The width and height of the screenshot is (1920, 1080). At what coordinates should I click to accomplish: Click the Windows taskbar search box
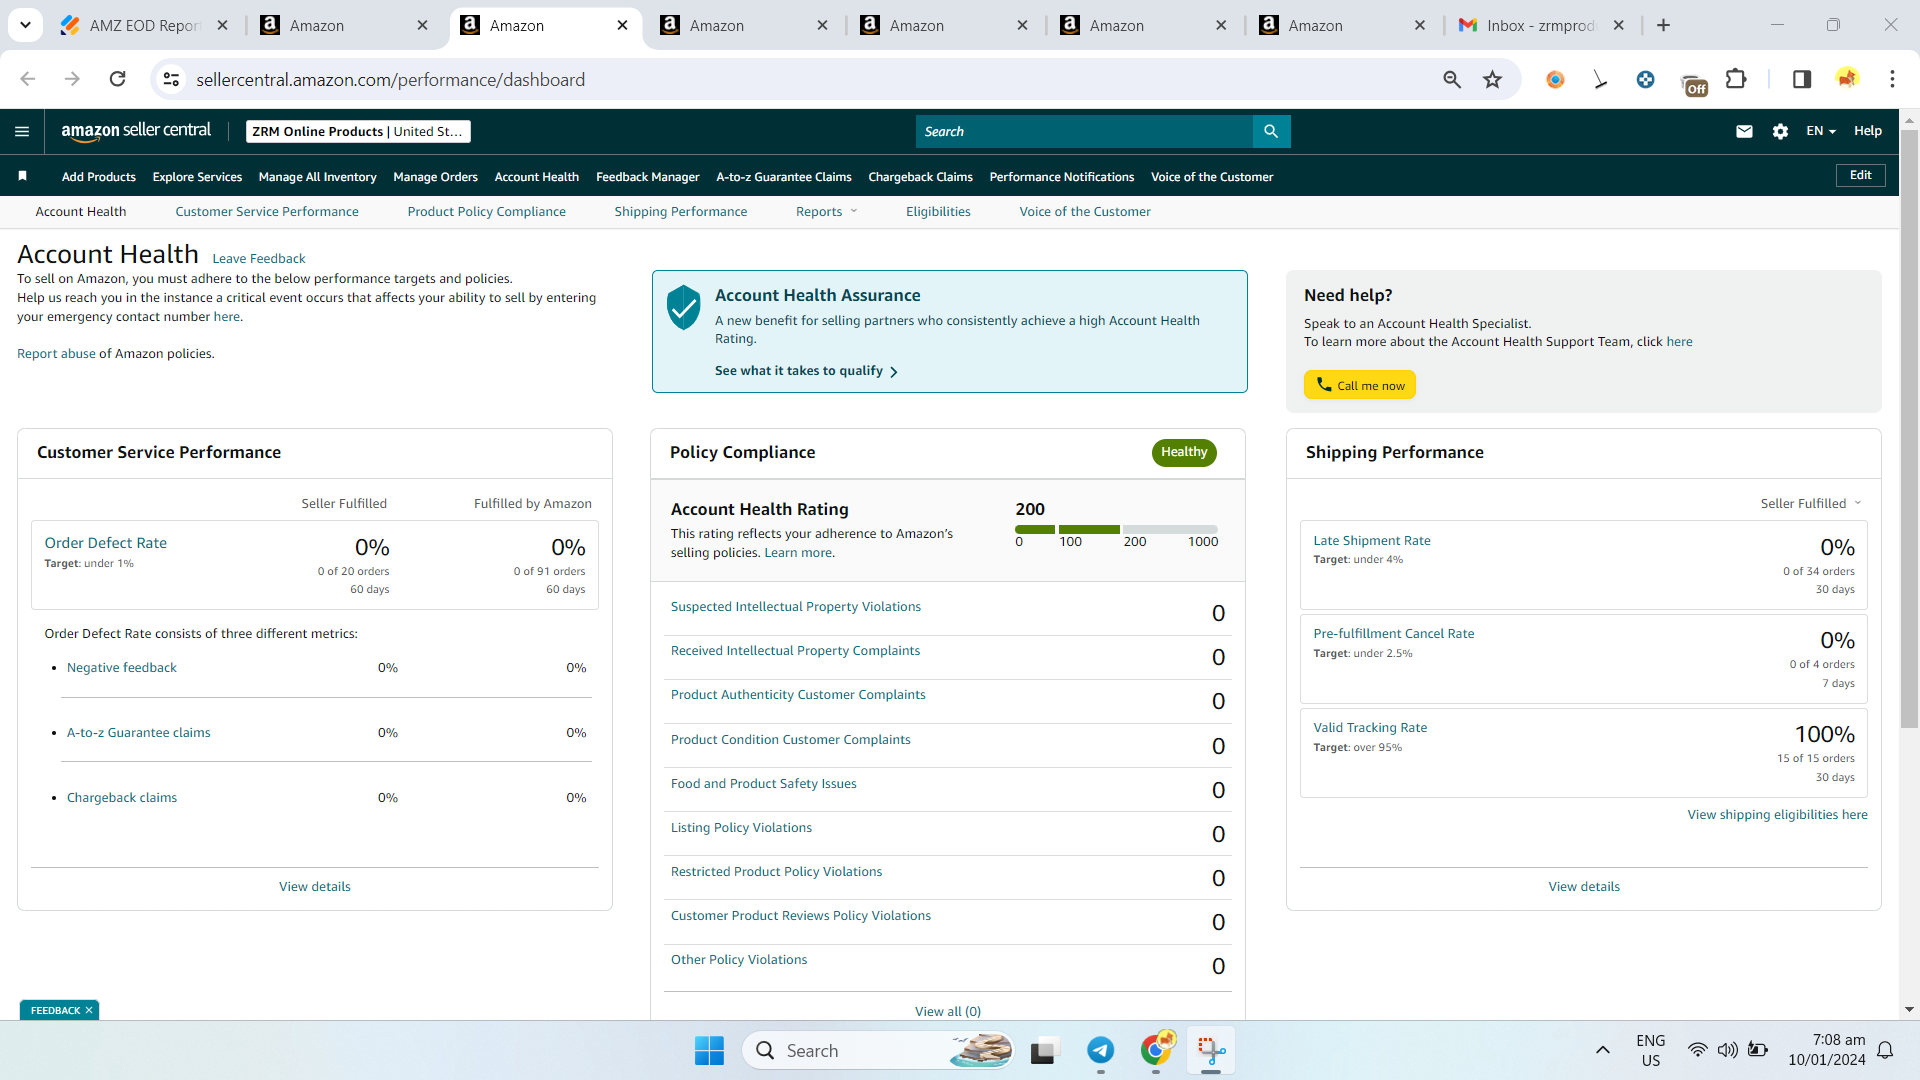(878, 1050)
